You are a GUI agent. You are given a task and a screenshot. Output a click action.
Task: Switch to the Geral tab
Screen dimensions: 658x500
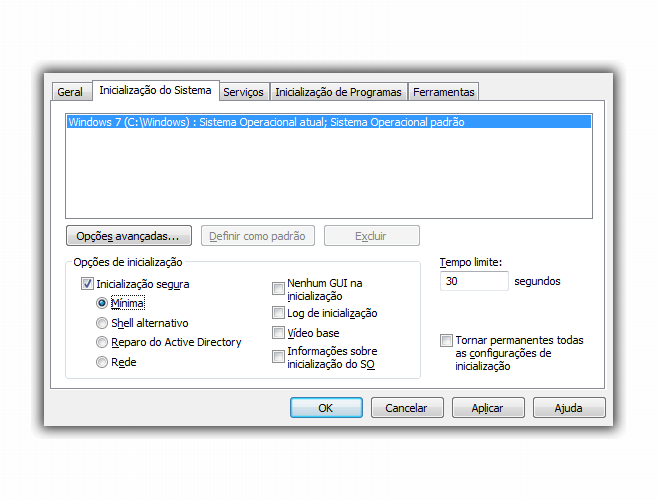70,92
